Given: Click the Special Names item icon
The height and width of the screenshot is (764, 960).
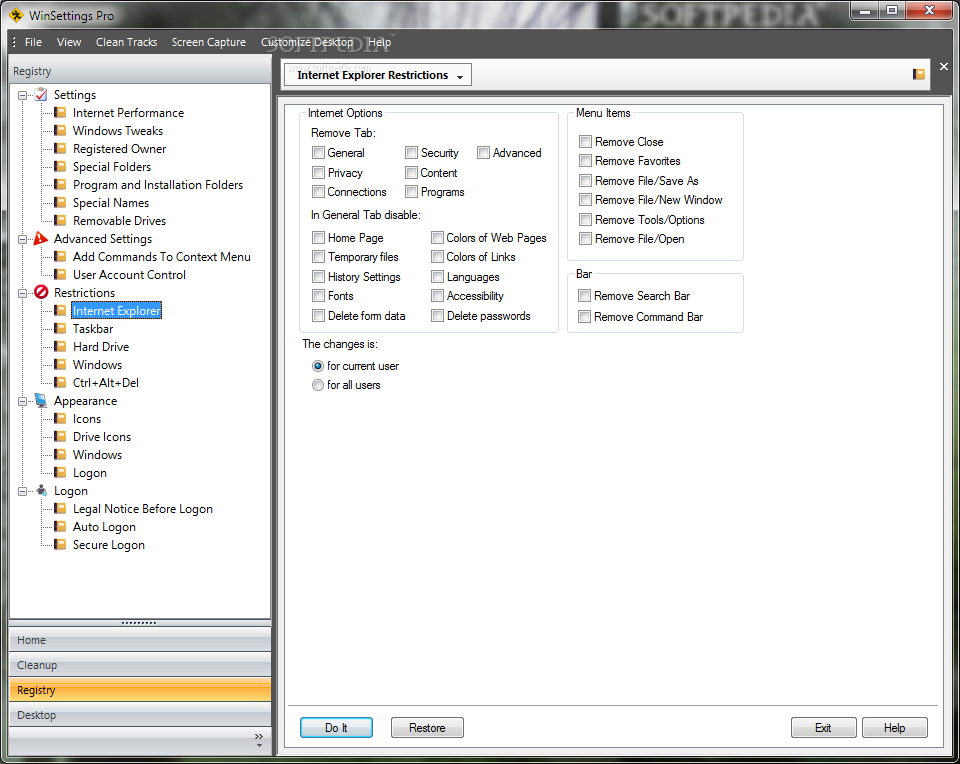Looking at the screenshot, I should pos(60,203).
